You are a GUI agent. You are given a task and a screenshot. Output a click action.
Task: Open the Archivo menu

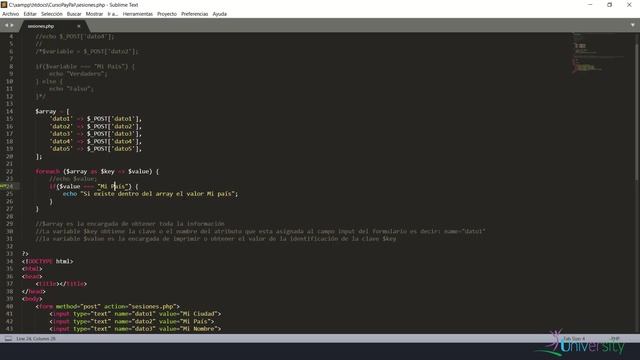[x=11, y=14]
